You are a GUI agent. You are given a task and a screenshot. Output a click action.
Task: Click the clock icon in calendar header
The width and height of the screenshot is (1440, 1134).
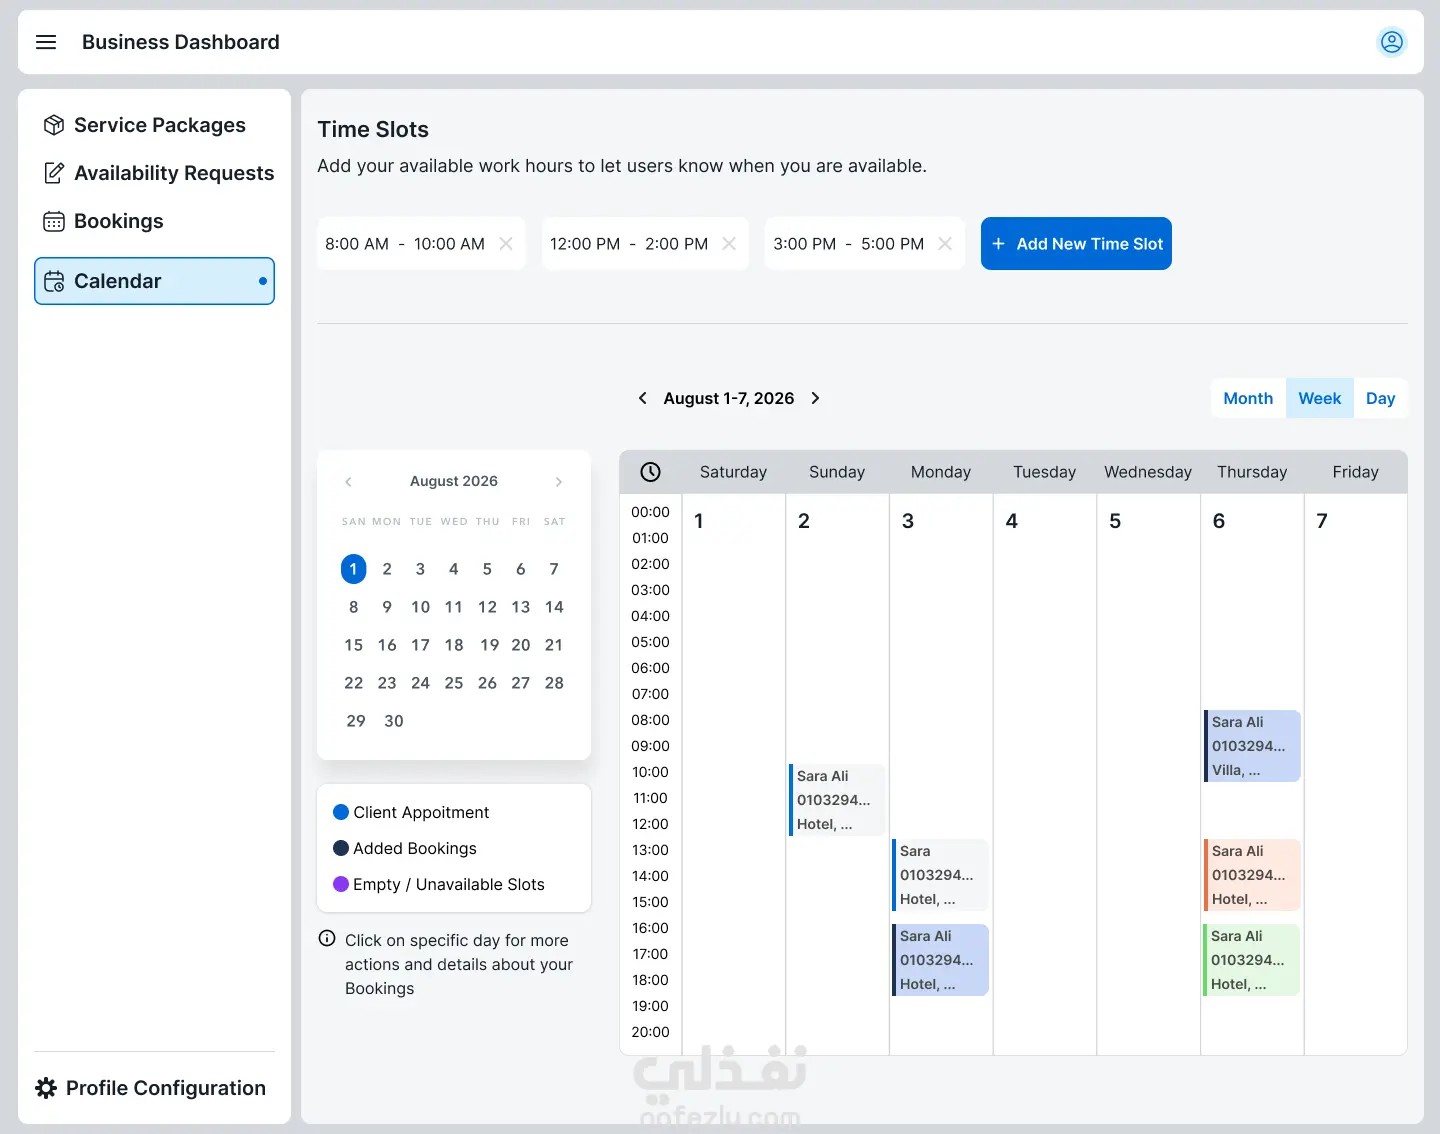click(650, 472)
